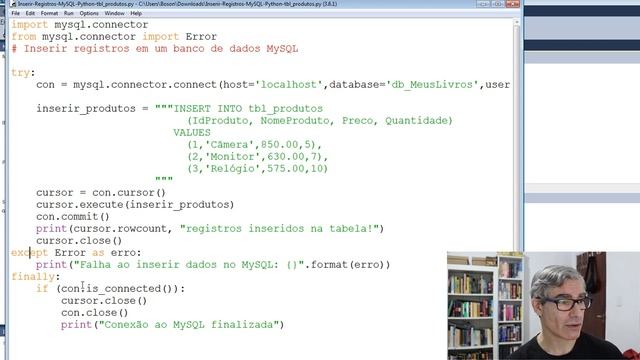This screenshot has width=640, height=360.
Task: Click 'cursor.close()' just above the except line
Action: pyautogui.click(x=79, y=241)
